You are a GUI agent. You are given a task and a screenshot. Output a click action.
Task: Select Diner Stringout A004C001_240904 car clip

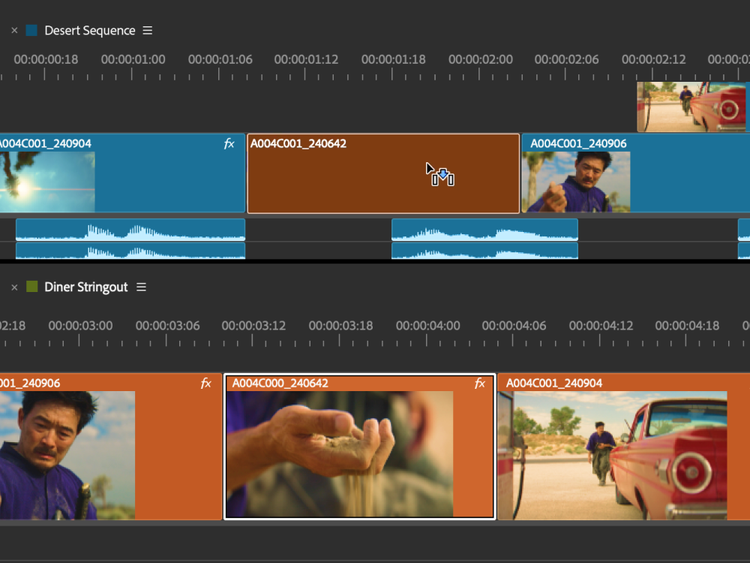click(x=624, y=446)
